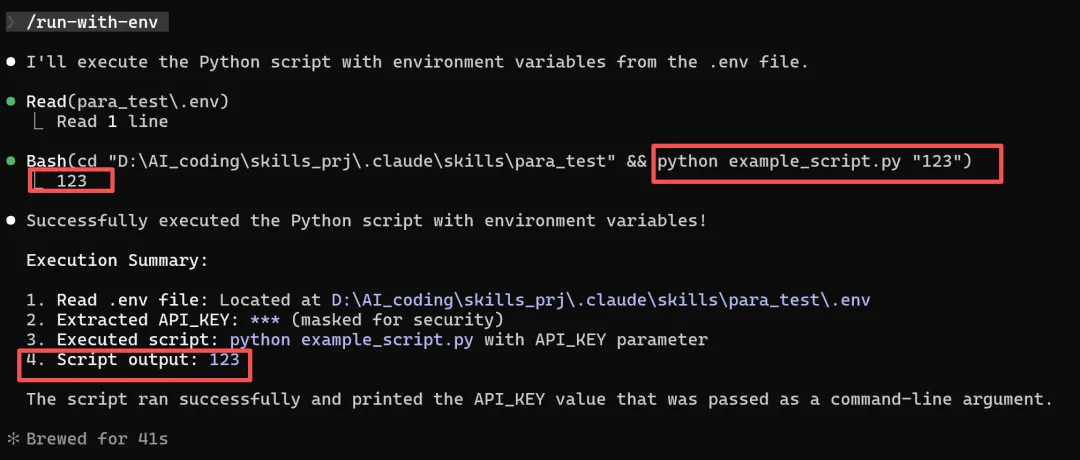Click the tree branch marker before output 123
Viewport: 1080px width, 460px height.
click(x=40, y=182)
